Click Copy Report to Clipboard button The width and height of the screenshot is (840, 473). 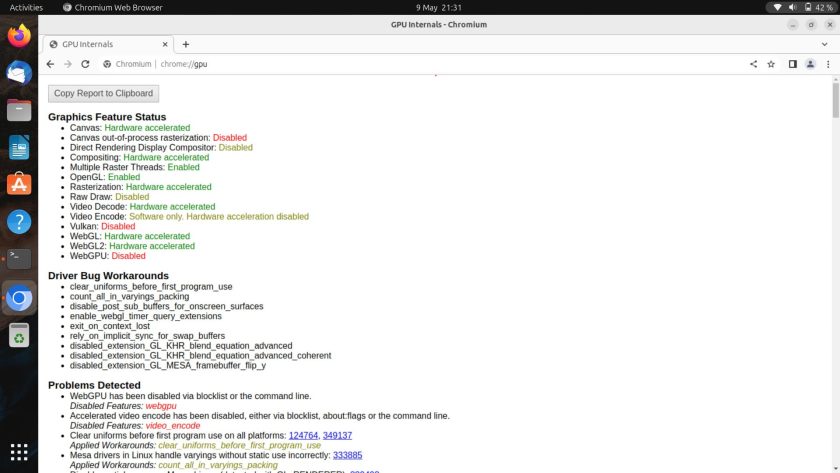tap(103, 93)
